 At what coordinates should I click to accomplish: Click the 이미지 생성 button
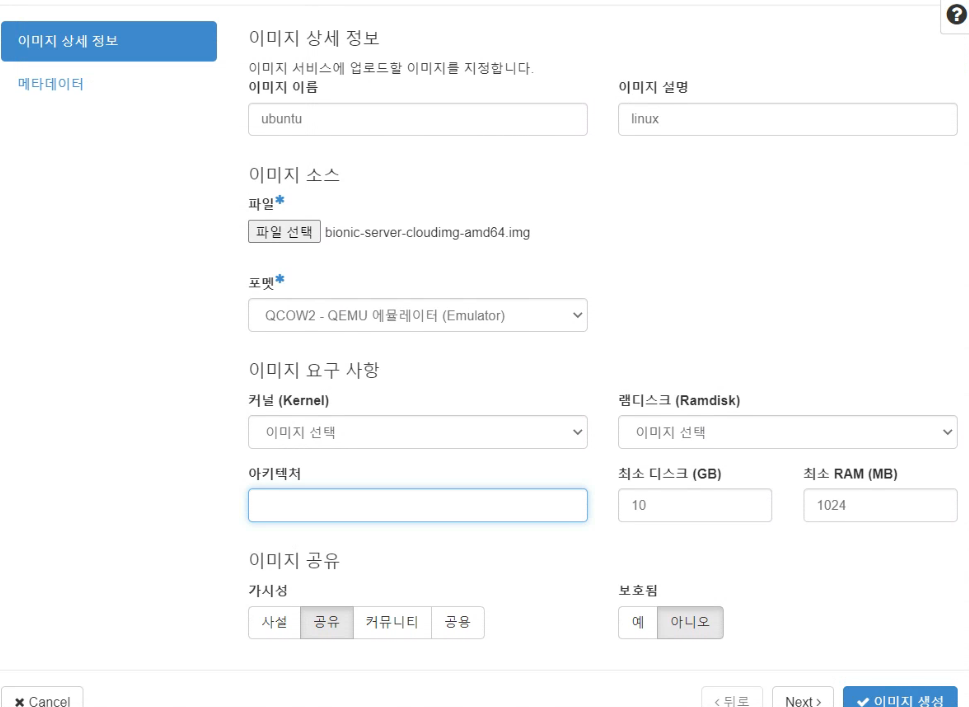point(900,698)
